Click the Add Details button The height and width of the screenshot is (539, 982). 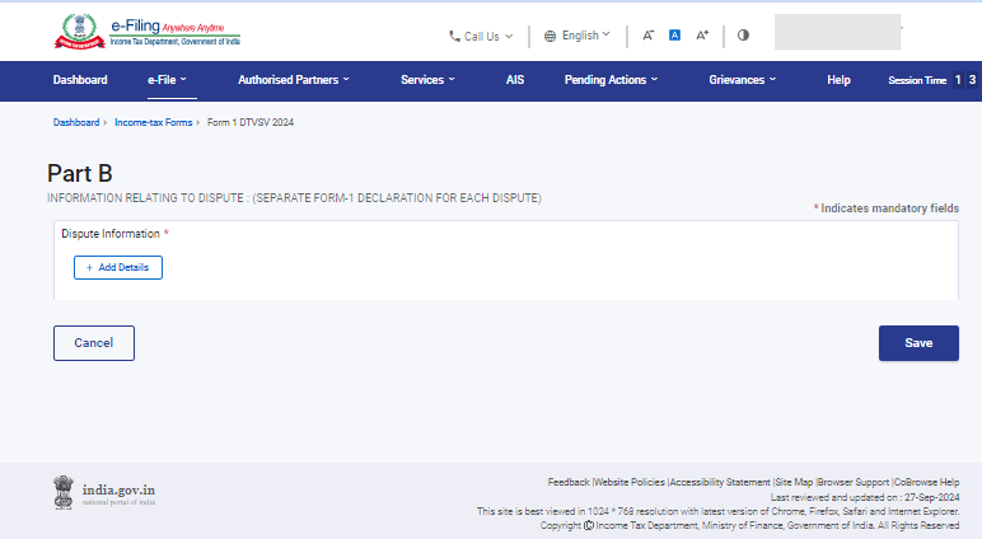click(x=118, y=268)
